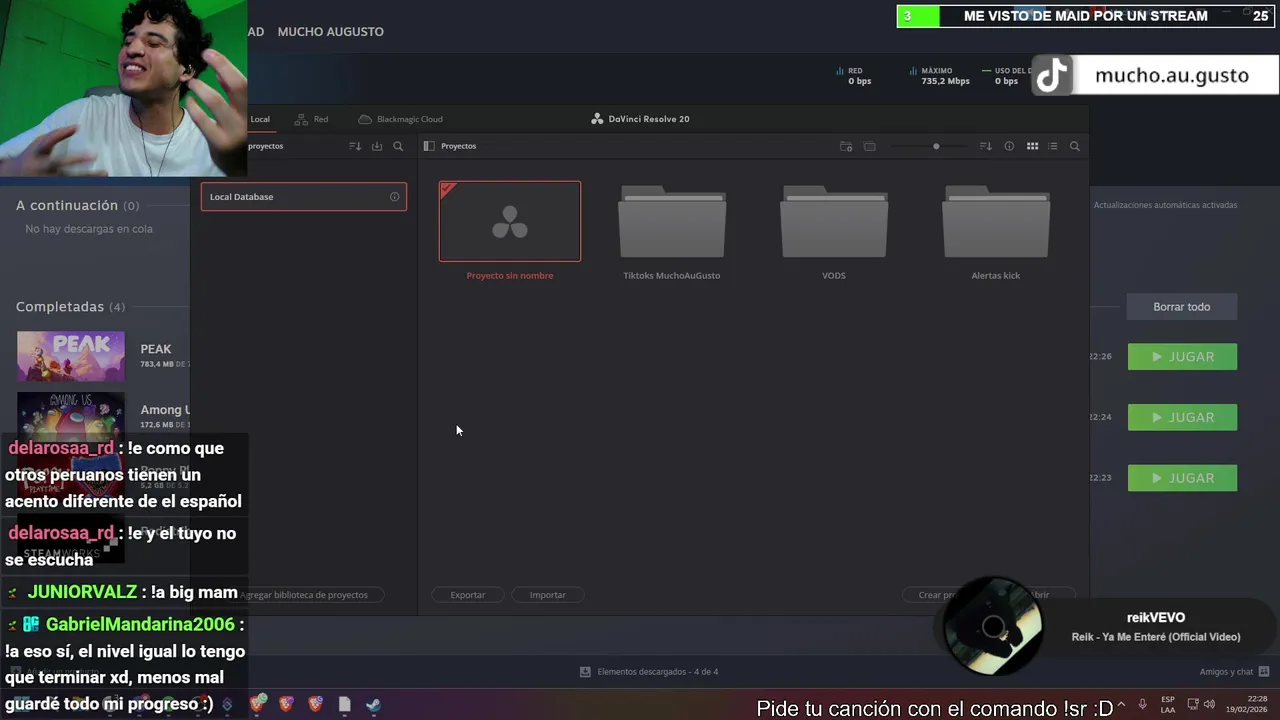Search the project libraries panel
Viewport: 1280px width, 720px height.
pyautogui.click(x=398, y=146)
